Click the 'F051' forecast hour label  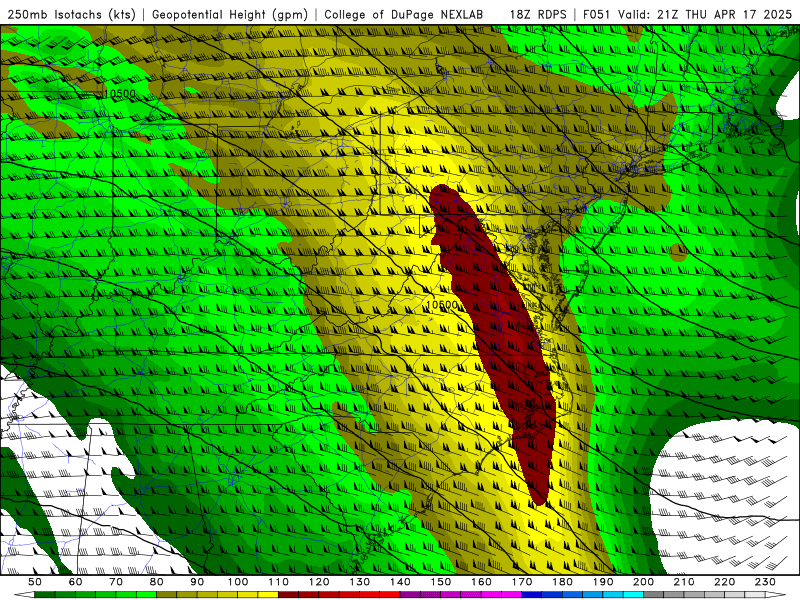coord(597,14)
